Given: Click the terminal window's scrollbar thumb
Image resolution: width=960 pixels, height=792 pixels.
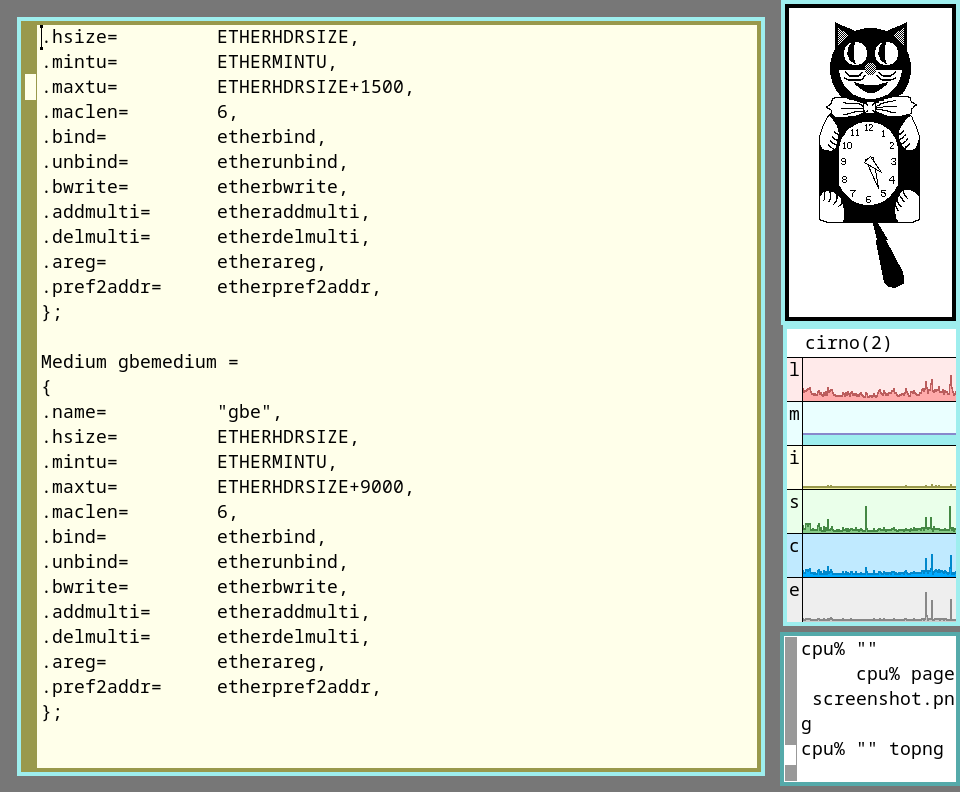Looking at the screenshot, I should [x=791, y=753].
